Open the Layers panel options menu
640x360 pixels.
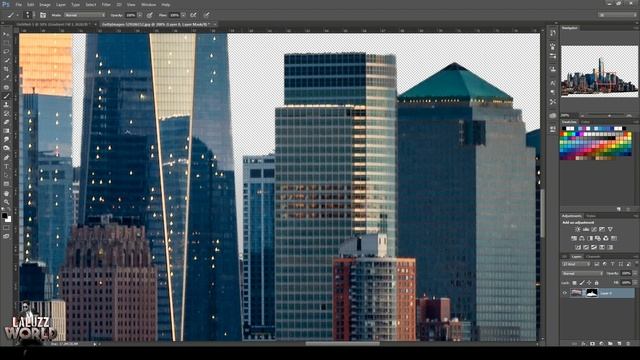(x=636, y=257)
